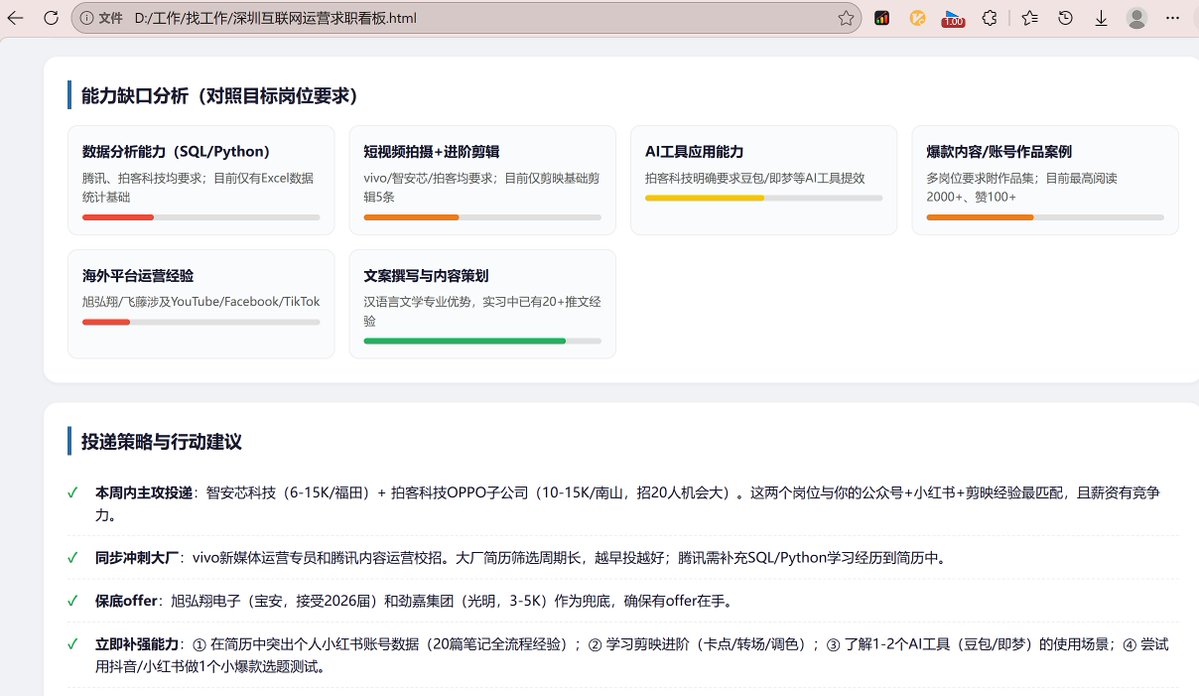Click the red progress bar under 数据分析能力
1199x696 pixels.
(200, 217)
